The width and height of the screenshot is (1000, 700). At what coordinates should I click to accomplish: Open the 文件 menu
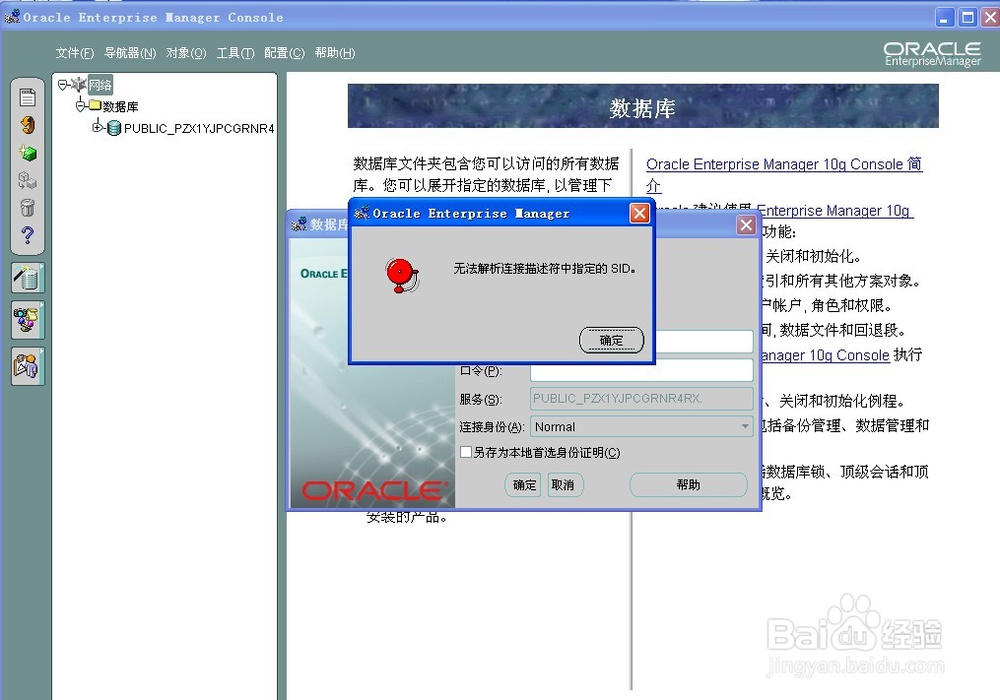pos(72,53)
